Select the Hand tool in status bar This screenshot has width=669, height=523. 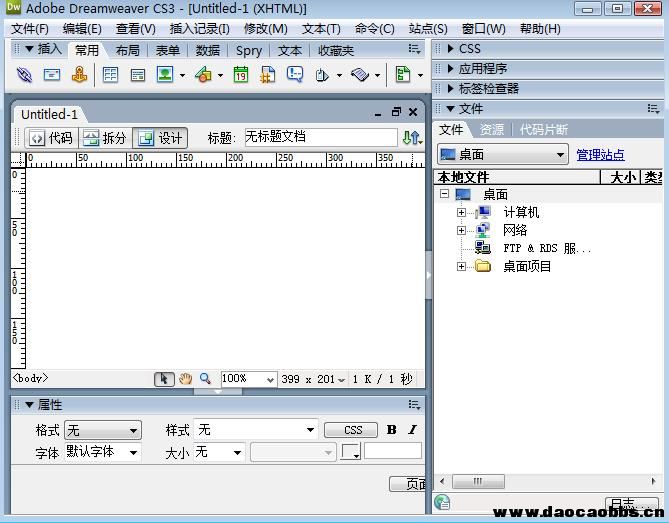[185, 379]
